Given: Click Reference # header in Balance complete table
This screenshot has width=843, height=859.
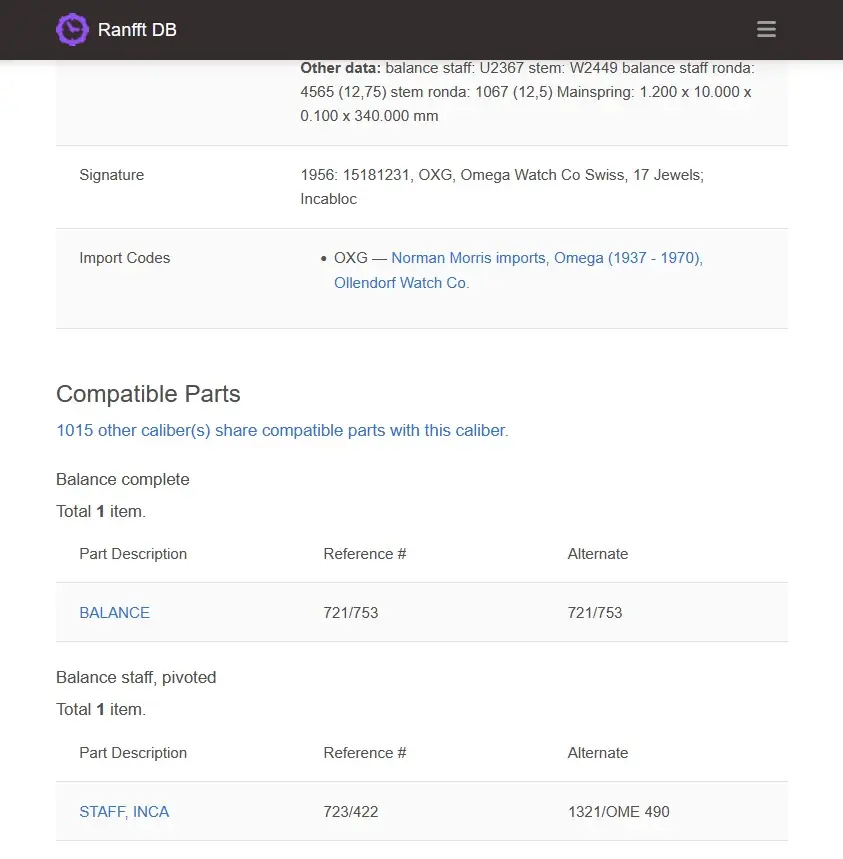Looking at the screenshot, I should point(365,554).
